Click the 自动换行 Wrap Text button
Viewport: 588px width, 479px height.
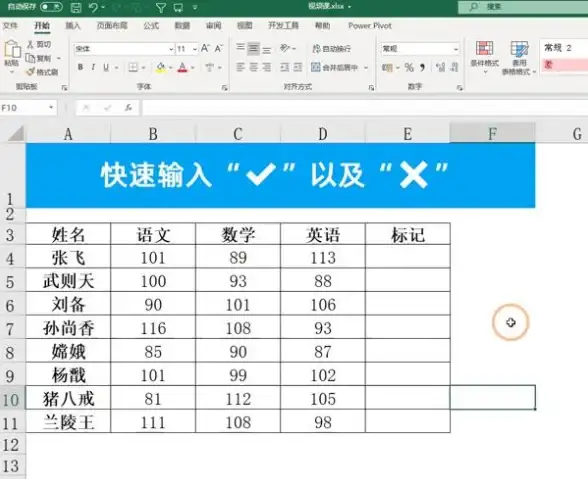pos(332,49)
